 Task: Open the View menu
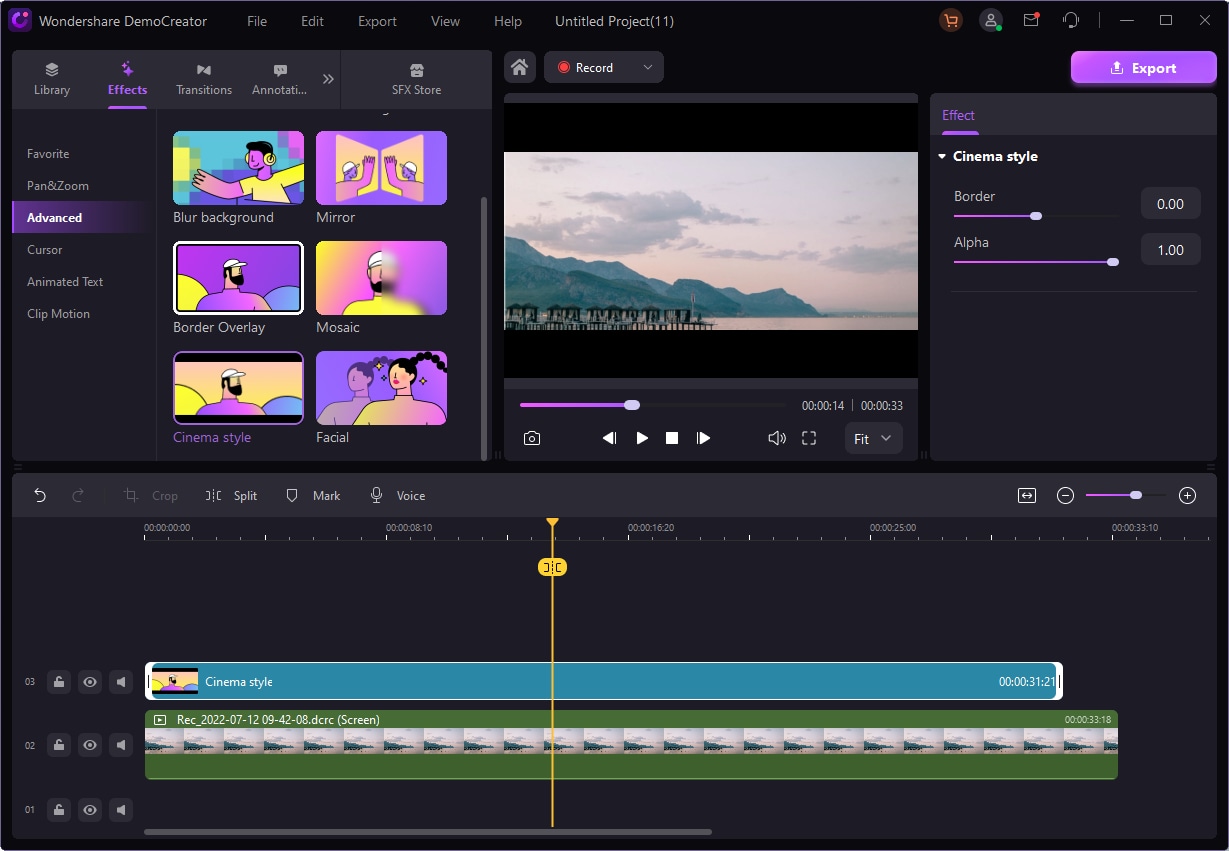point(445,21)
